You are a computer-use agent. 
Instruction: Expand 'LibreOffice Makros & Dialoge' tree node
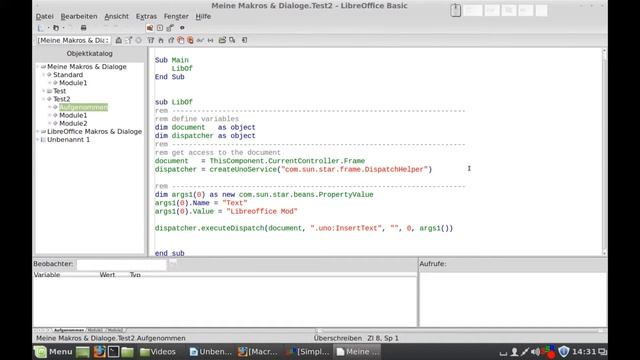[38, 131]
